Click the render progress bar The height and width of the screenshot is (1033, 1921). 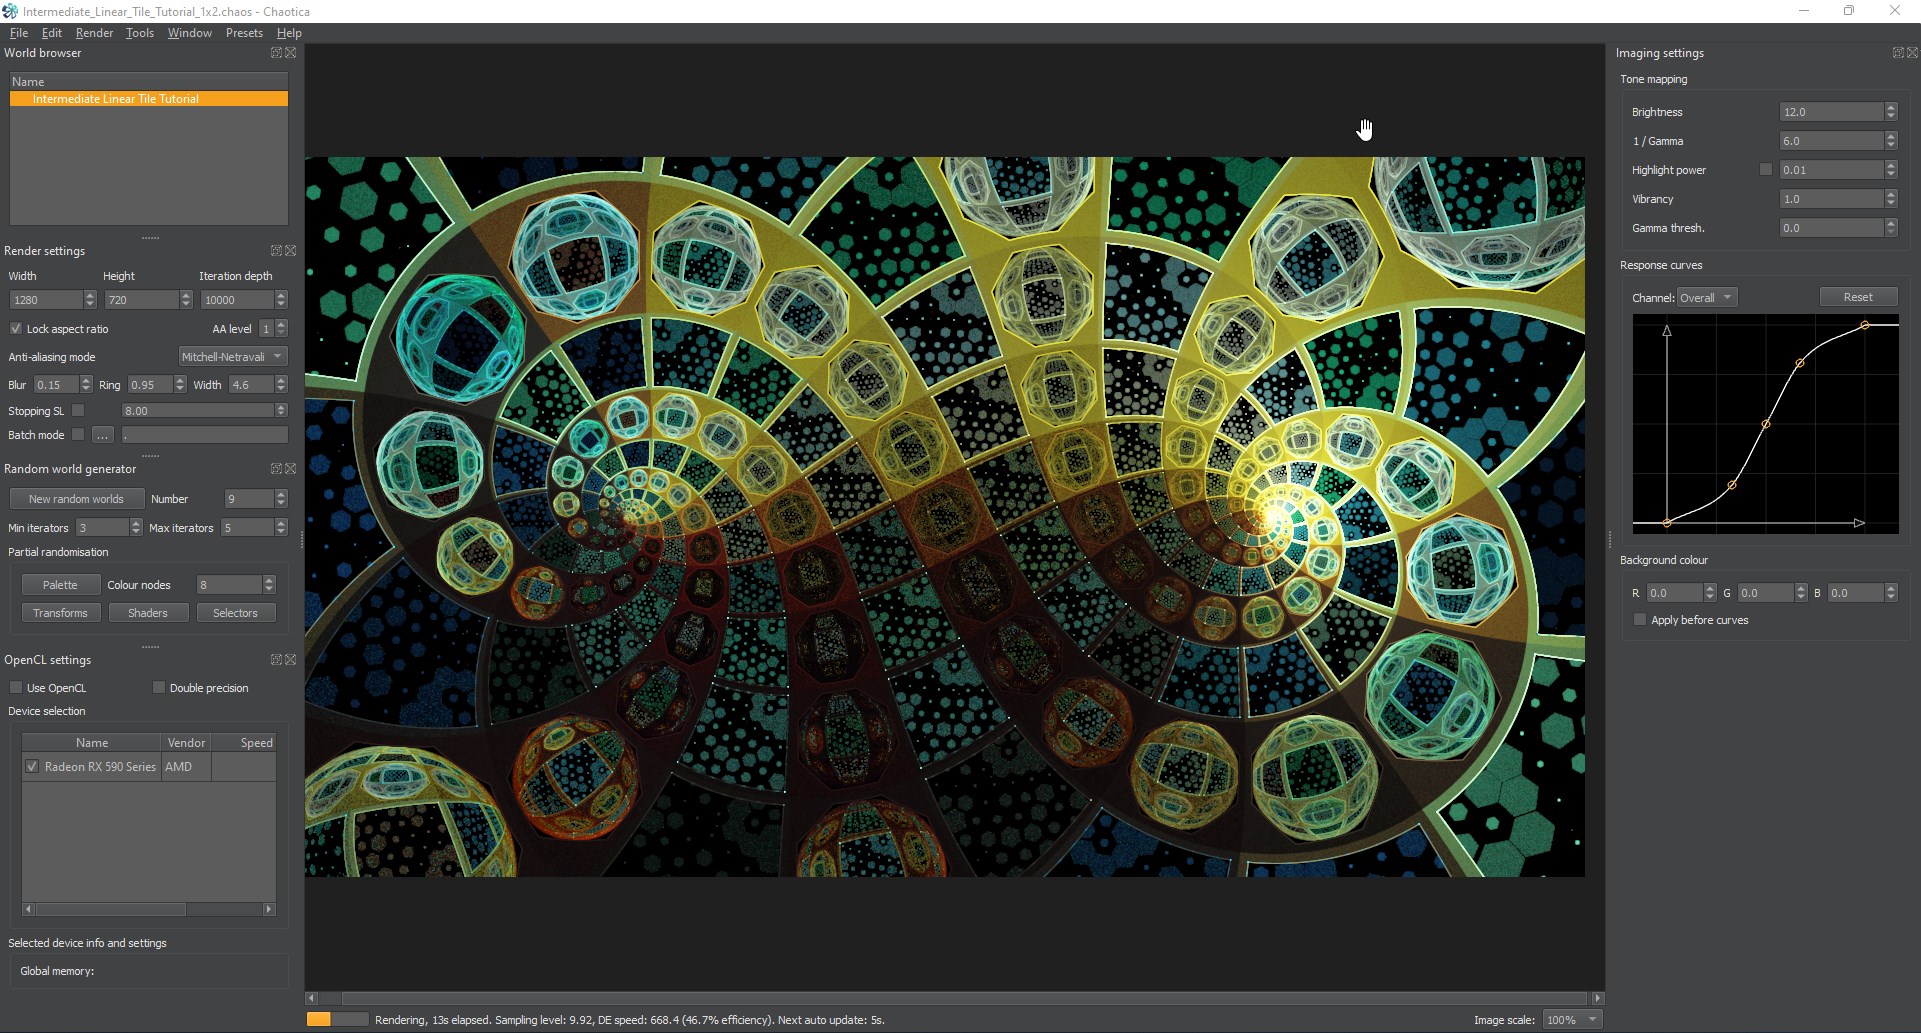point(337,1019)
